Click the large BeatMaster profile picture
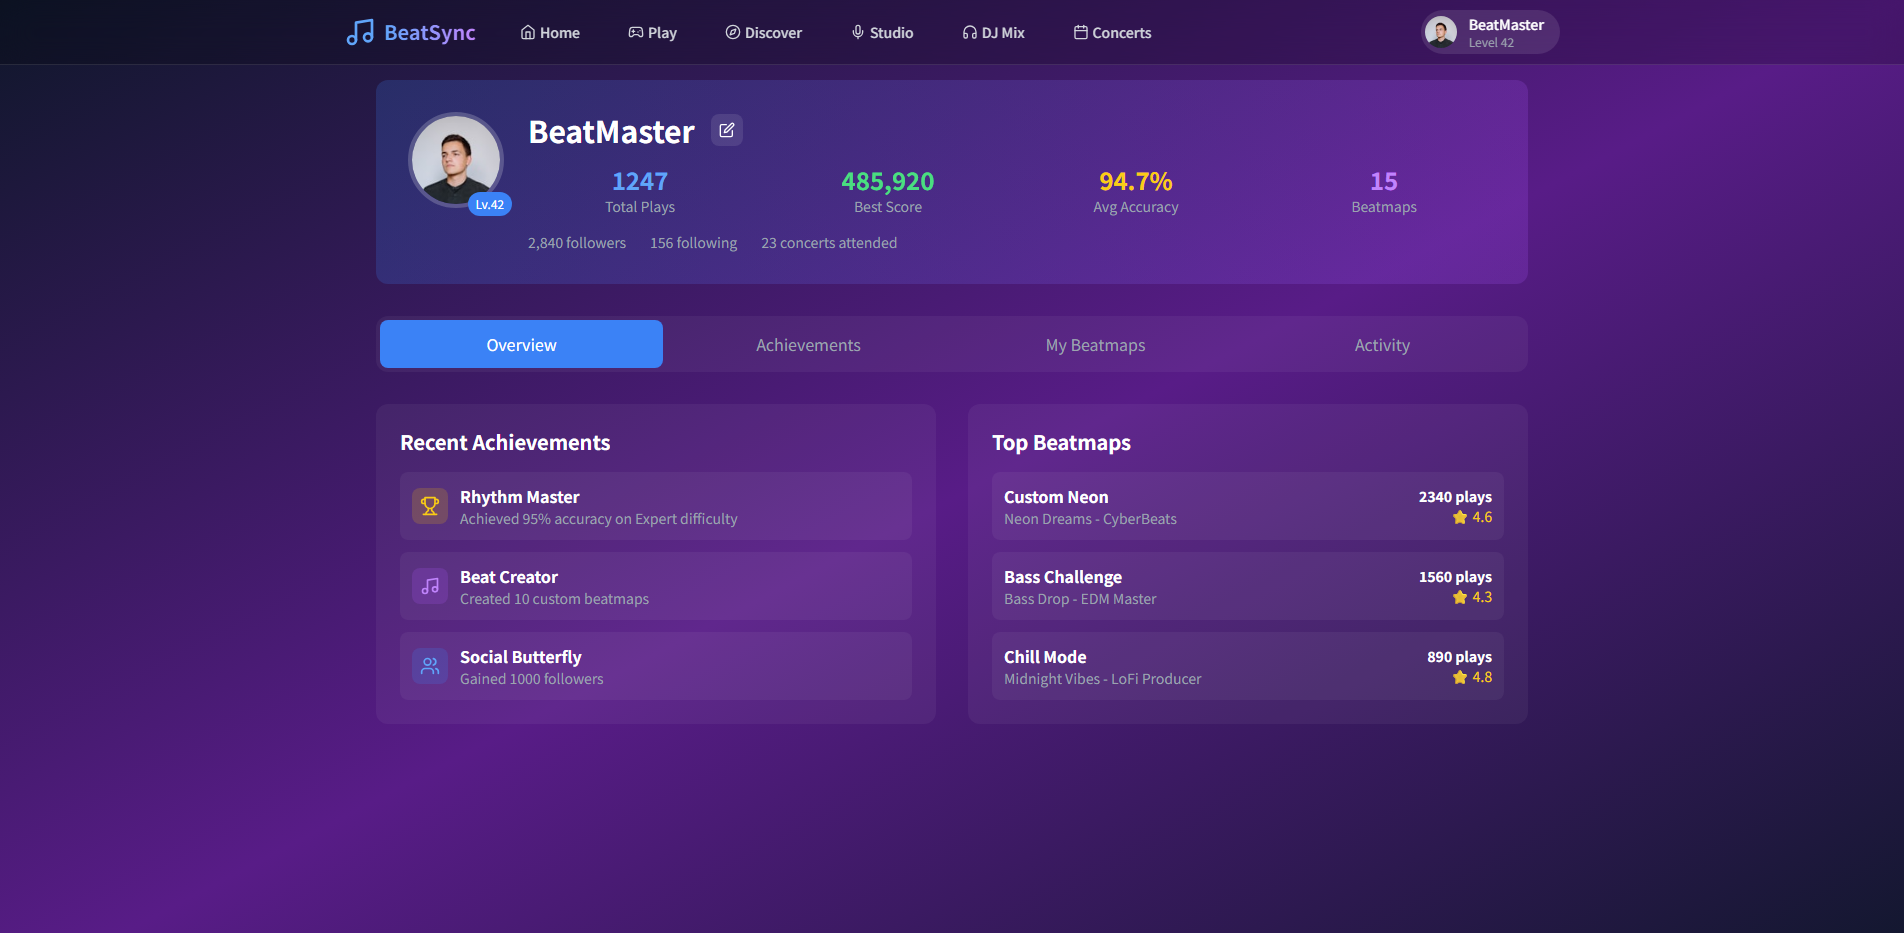This screenshot has height=933, width=1904. click(x=456, y=160)
